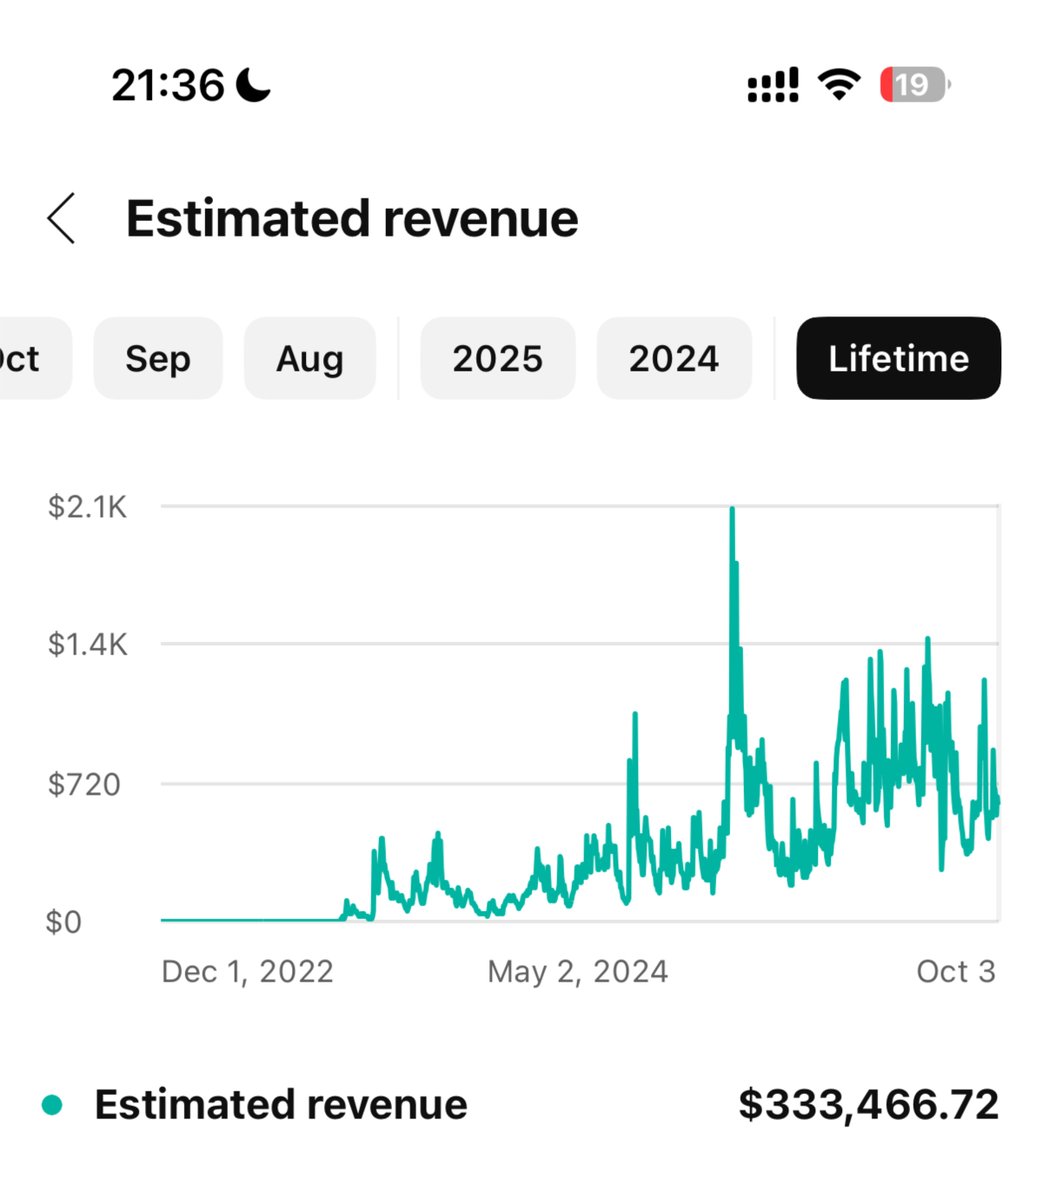This screenshot has width=1043, height=1200.
Task: Tap the Oct 3 date label
Action: (x=956, y=971)
